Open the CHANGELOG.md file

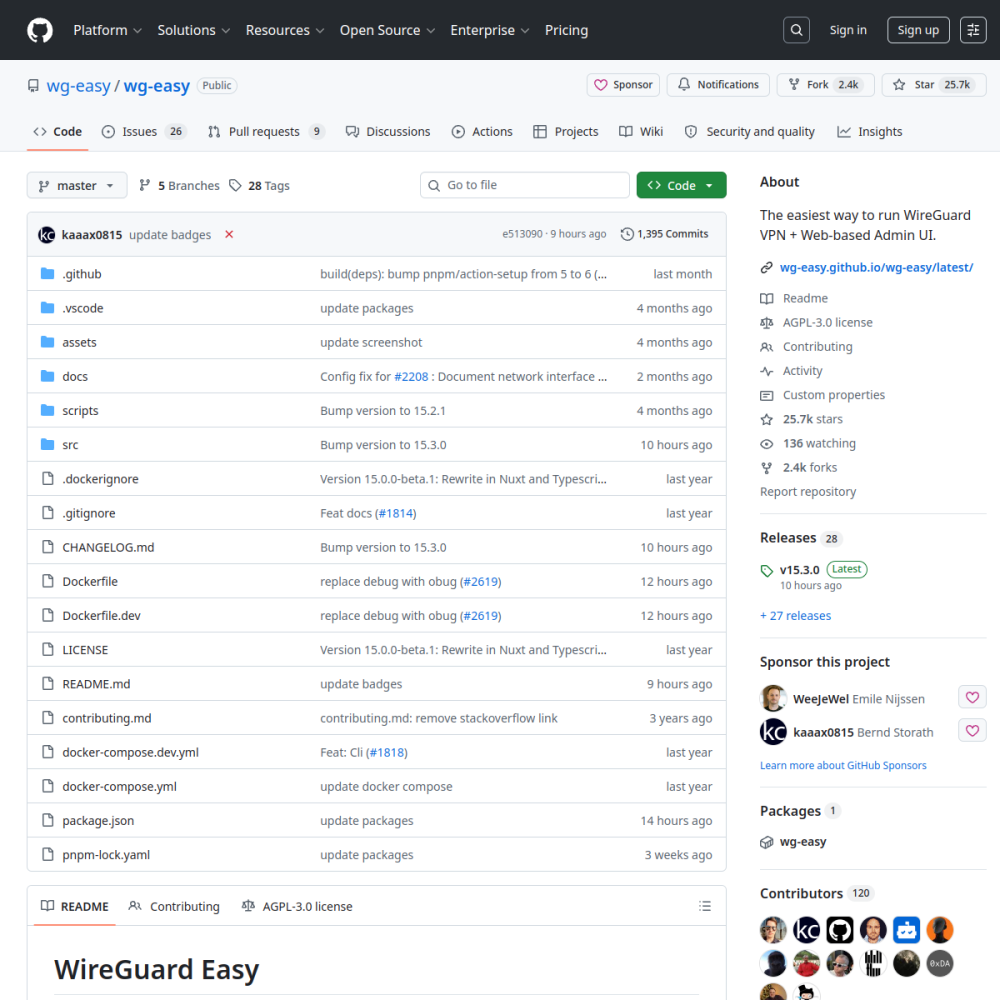pos(108,547)
